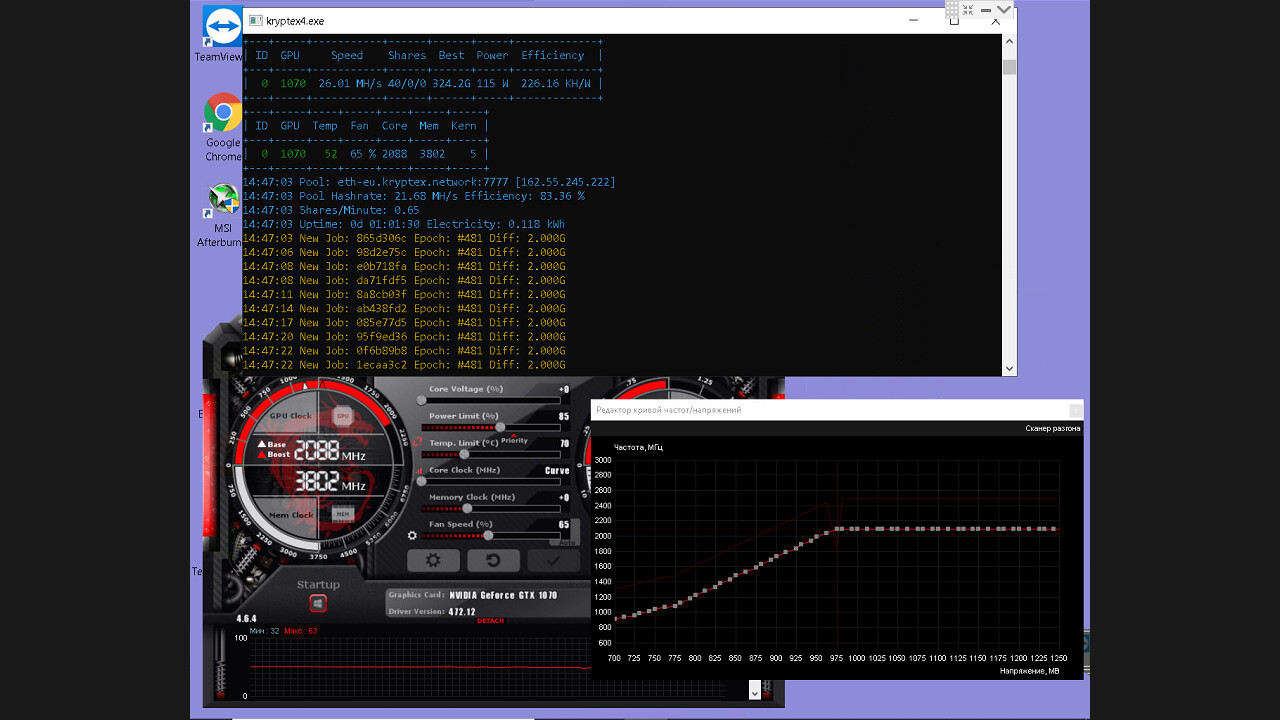Click the Uptime and Electricity line
This screenshot has height=720, width=1280.
pos(403,224)
